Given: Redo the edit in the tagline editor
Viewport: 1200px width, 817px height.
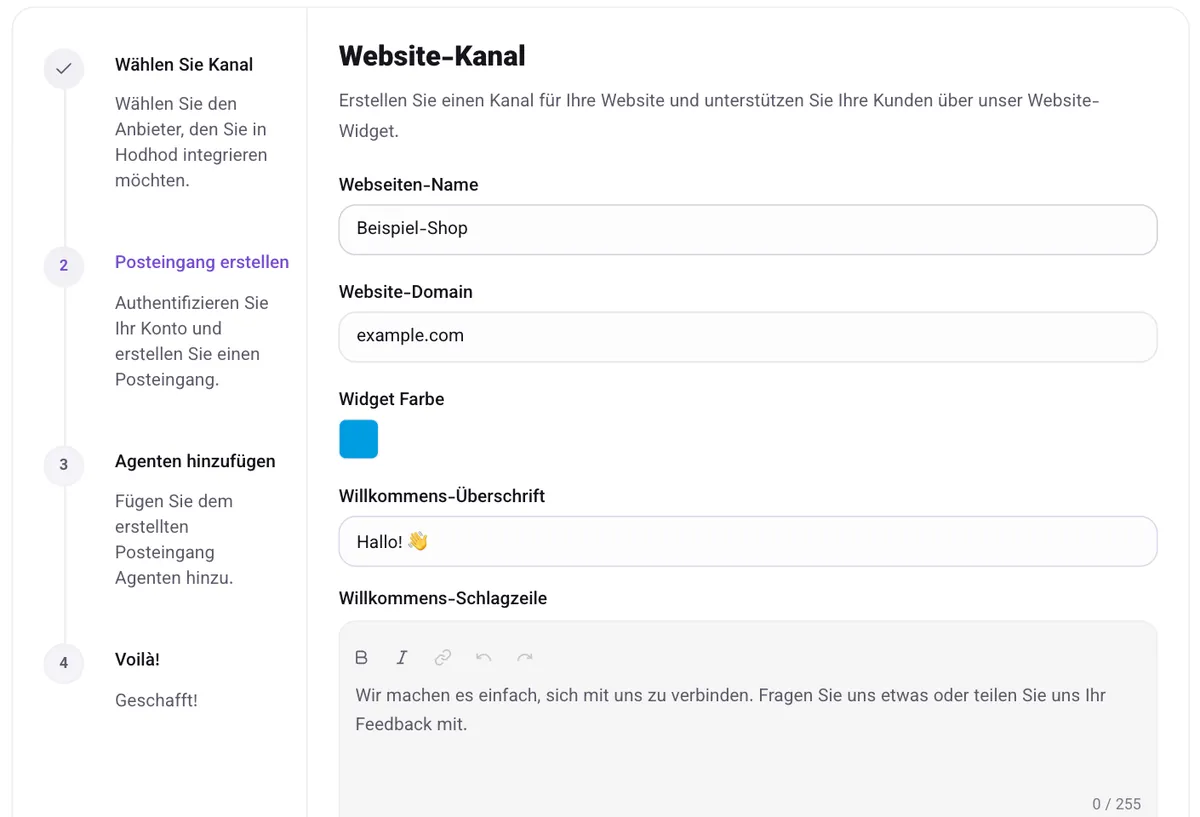Looking at the screenshot, I should click(525, 657).
